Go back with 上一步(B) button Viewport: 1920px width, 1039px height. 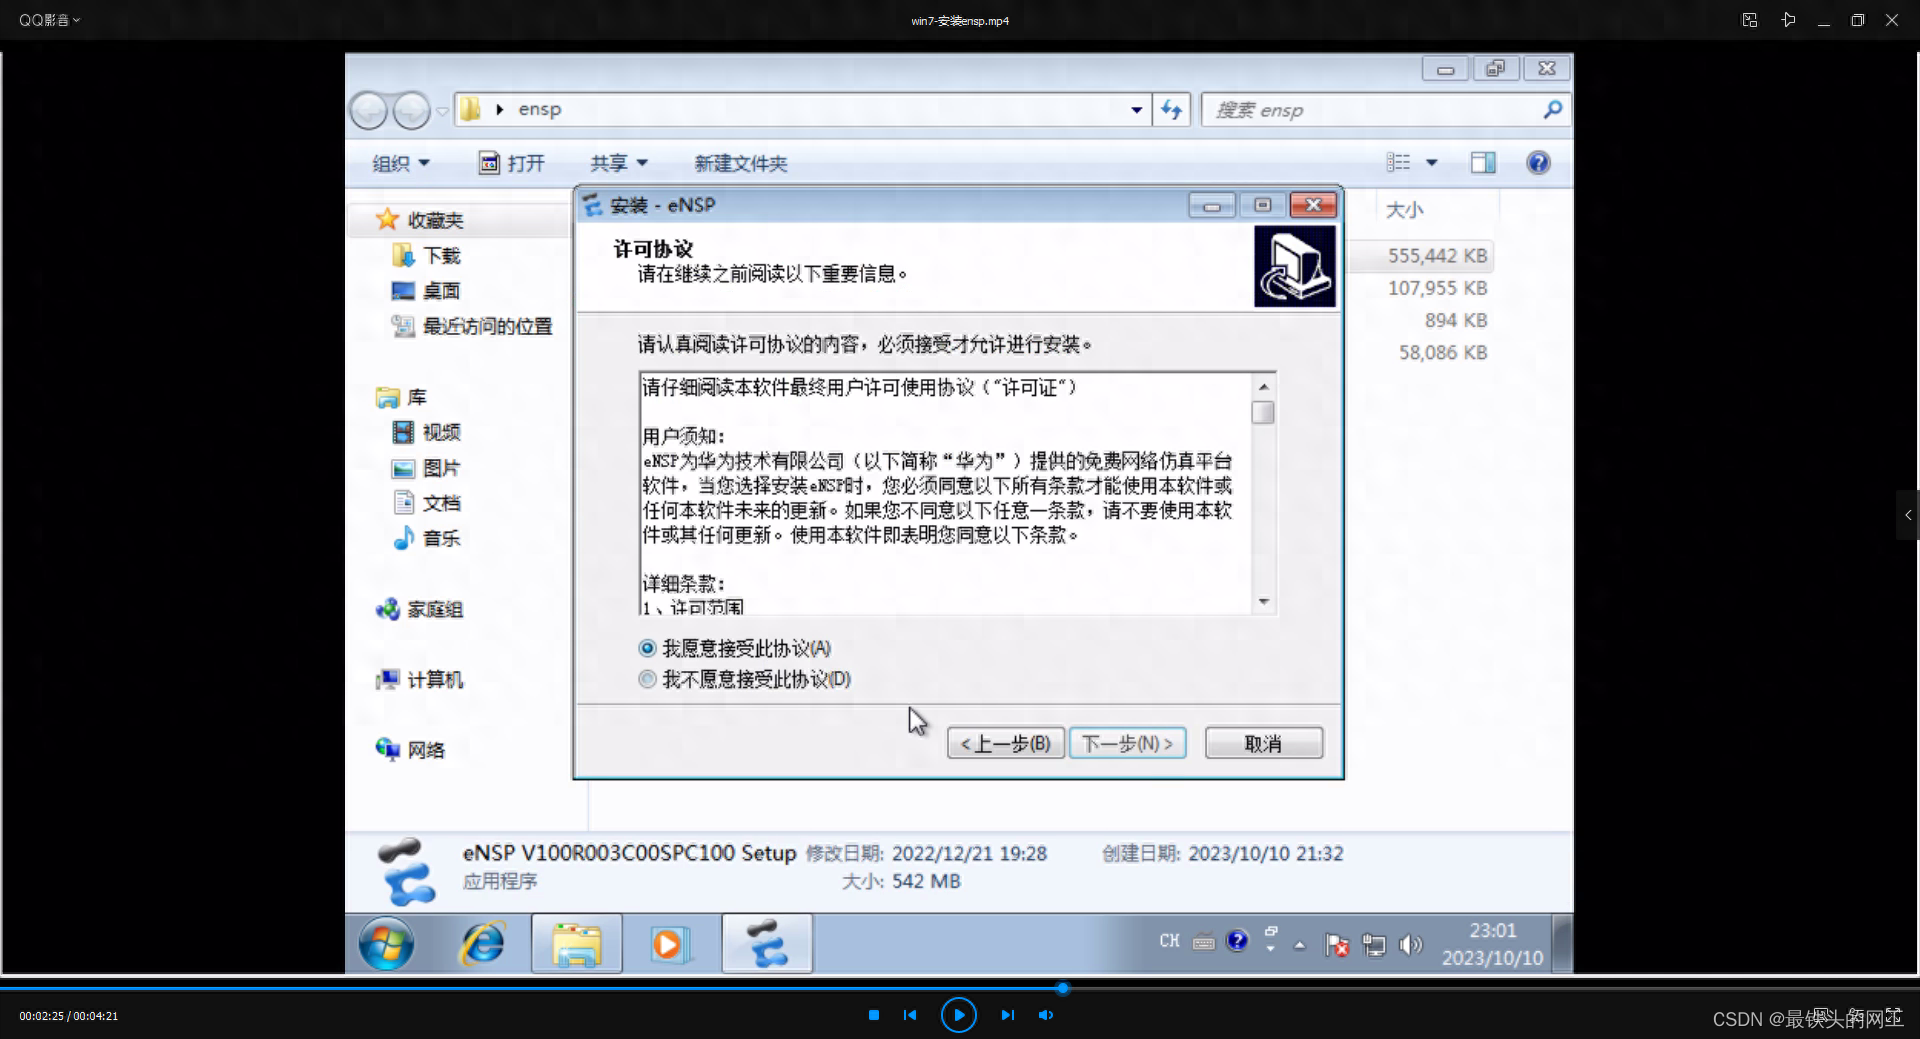(x=1006, y=743)
